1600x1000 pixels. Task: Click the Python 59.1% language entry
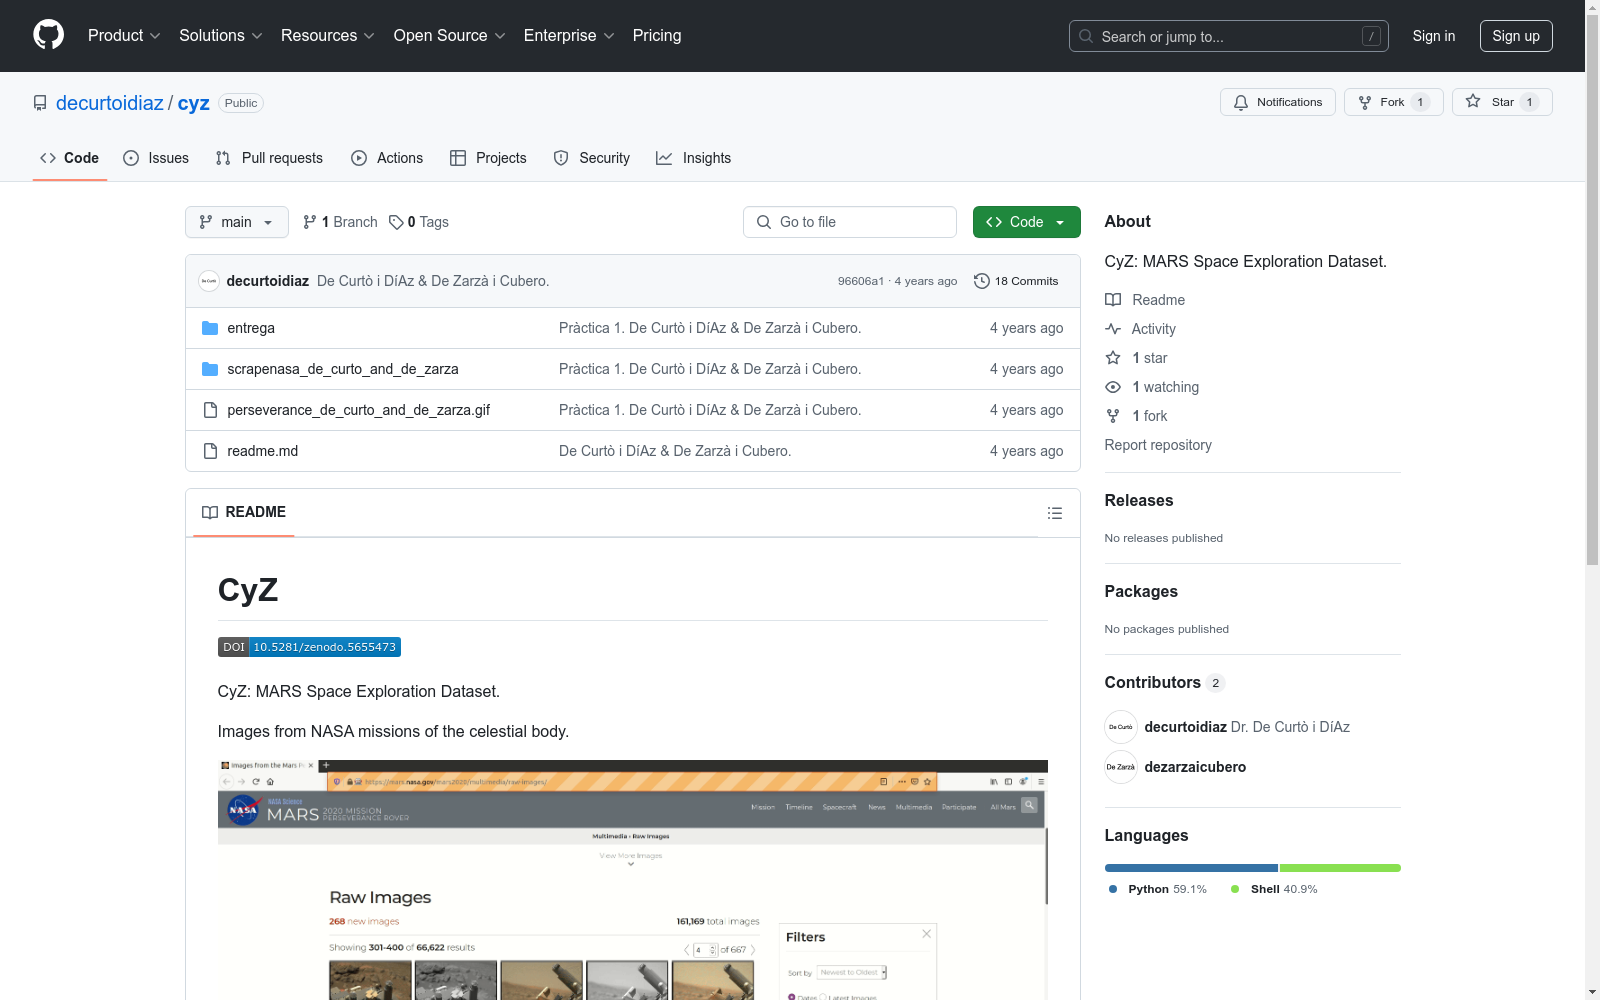pyautogui.click(x=1158, y=889)
